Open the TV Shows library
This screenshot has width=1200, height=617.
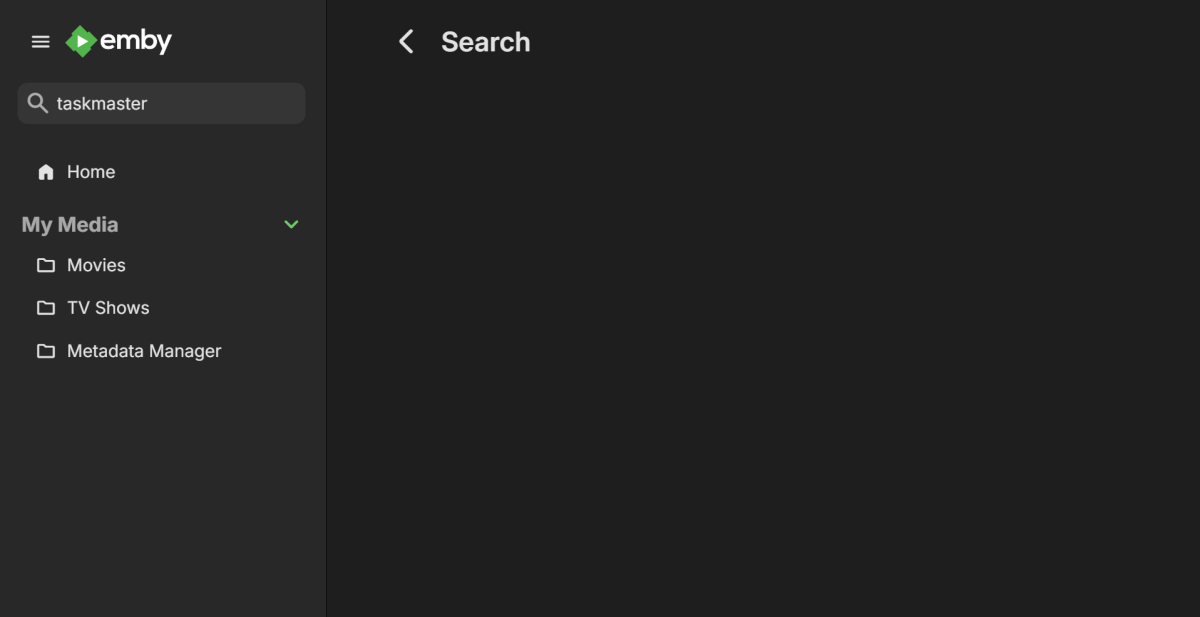107,307
